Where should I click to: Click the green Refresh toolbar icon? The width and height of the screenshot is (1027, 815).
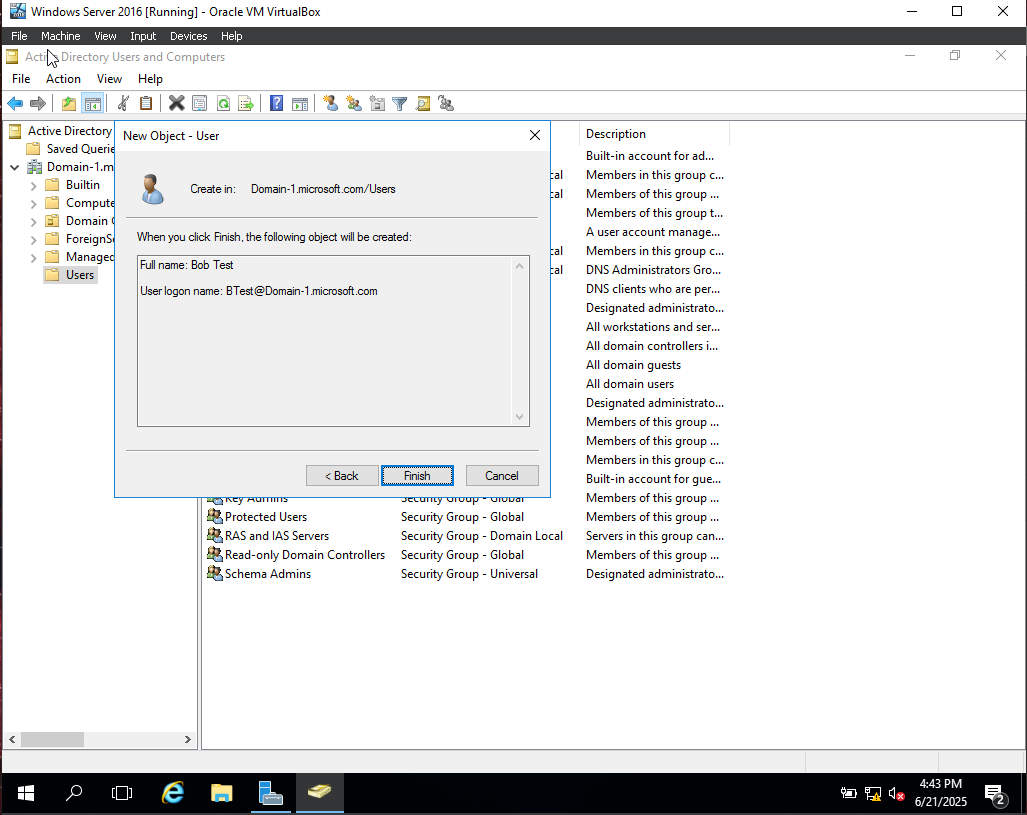[223, 104]
